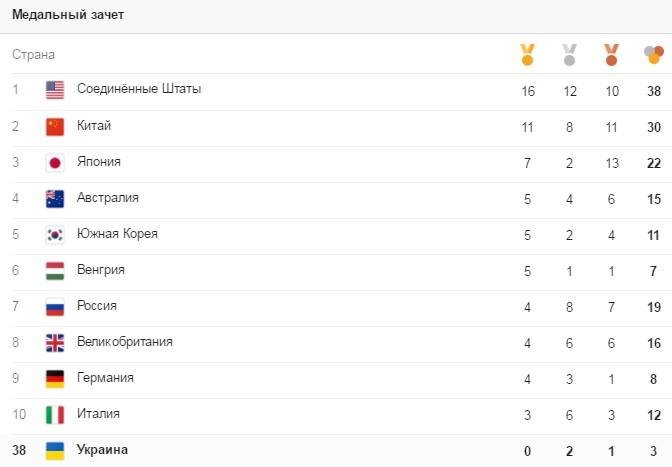
Task: Click the bronze medal column icon
Action: [612, 54]
